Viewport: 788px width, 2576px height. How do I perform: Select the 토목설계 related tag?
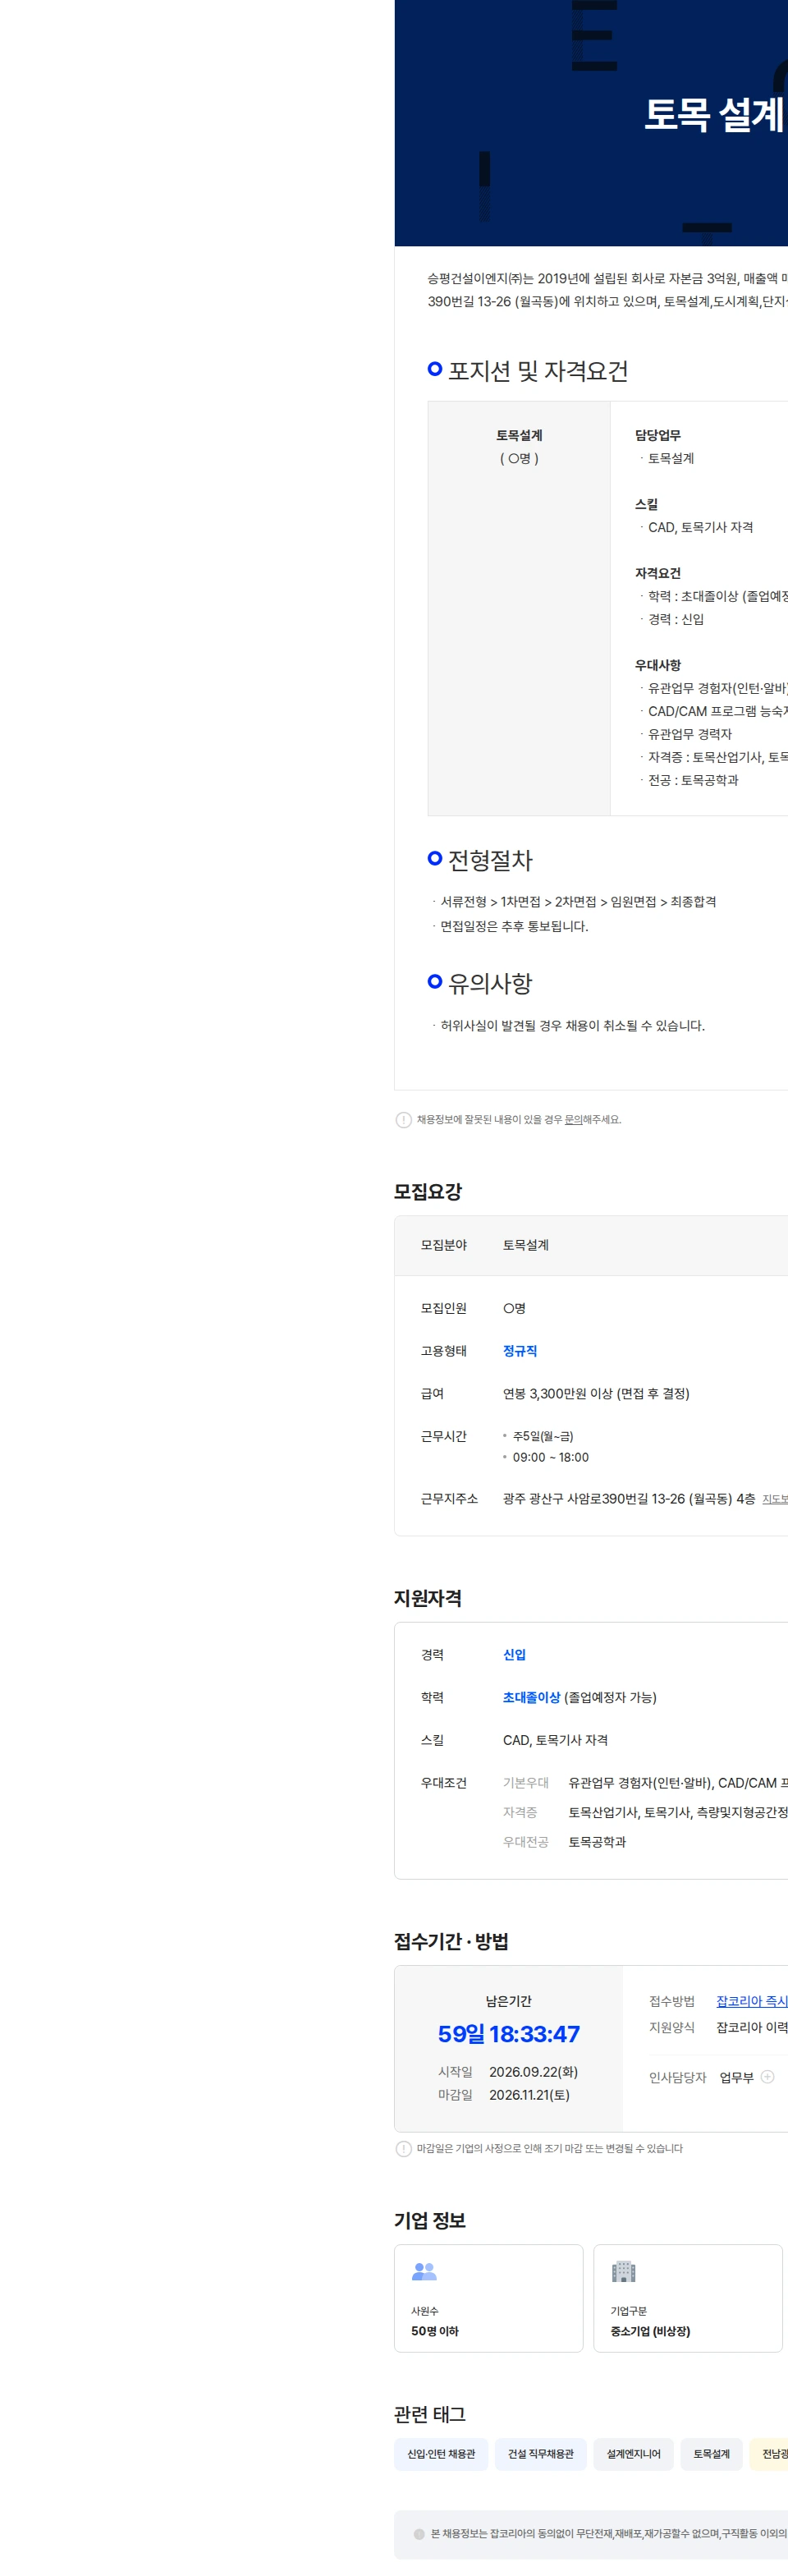click(x=711, y=2453)
